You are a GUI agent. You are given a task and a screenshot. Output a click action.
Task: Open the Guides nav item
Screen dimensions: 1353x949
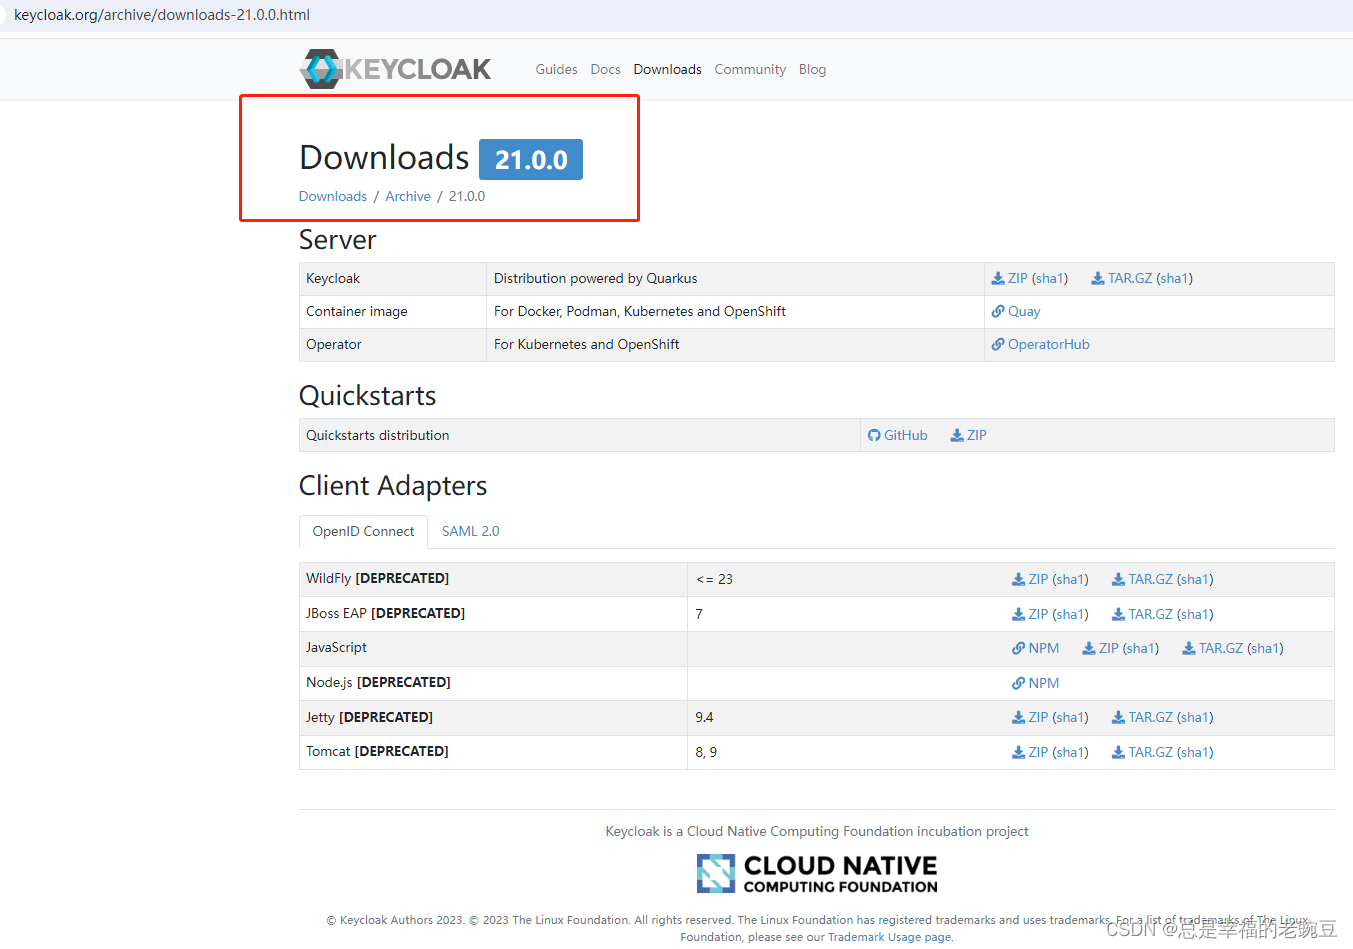click(556, 69)
